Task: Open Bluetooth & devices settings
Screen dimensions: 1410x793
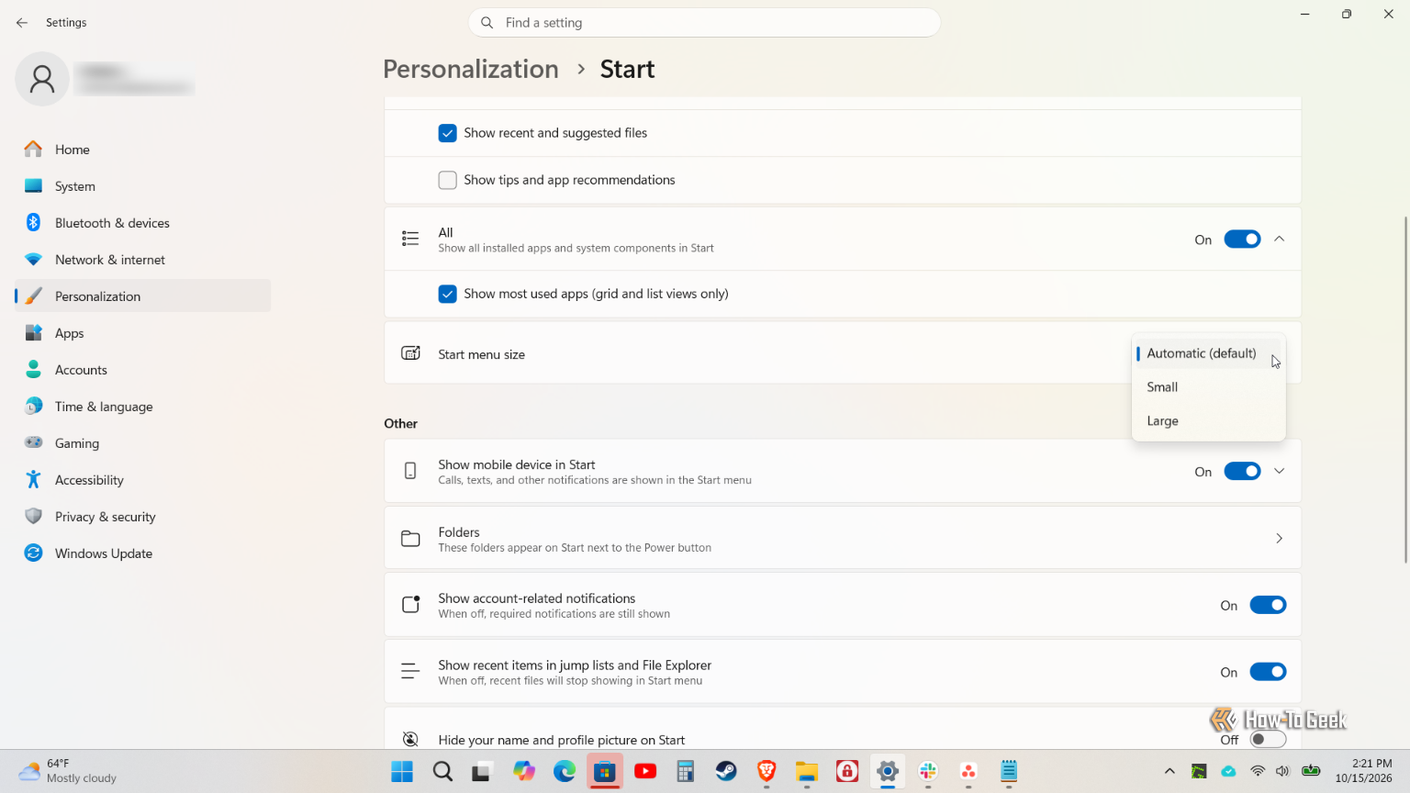Action: click(143, 223)
